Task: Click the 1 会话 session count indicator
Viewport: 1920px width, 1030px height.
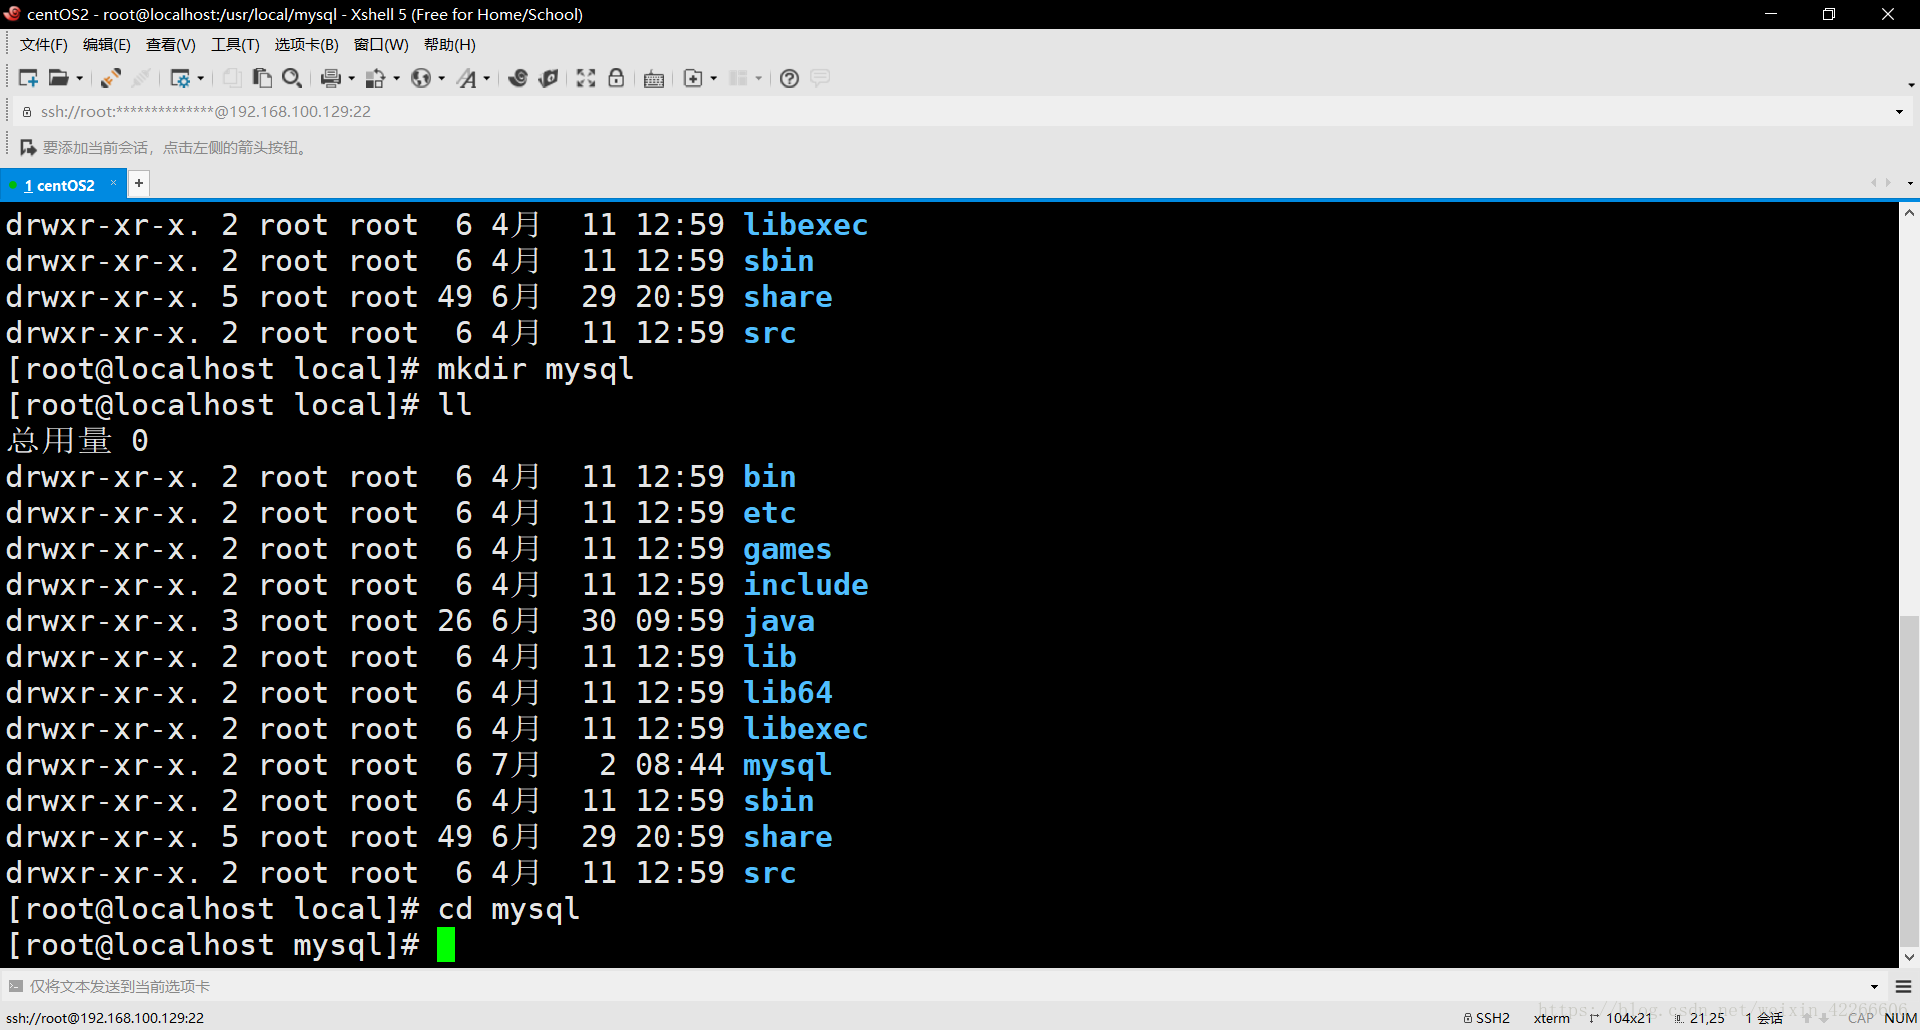Action: click(1764, 1018)
